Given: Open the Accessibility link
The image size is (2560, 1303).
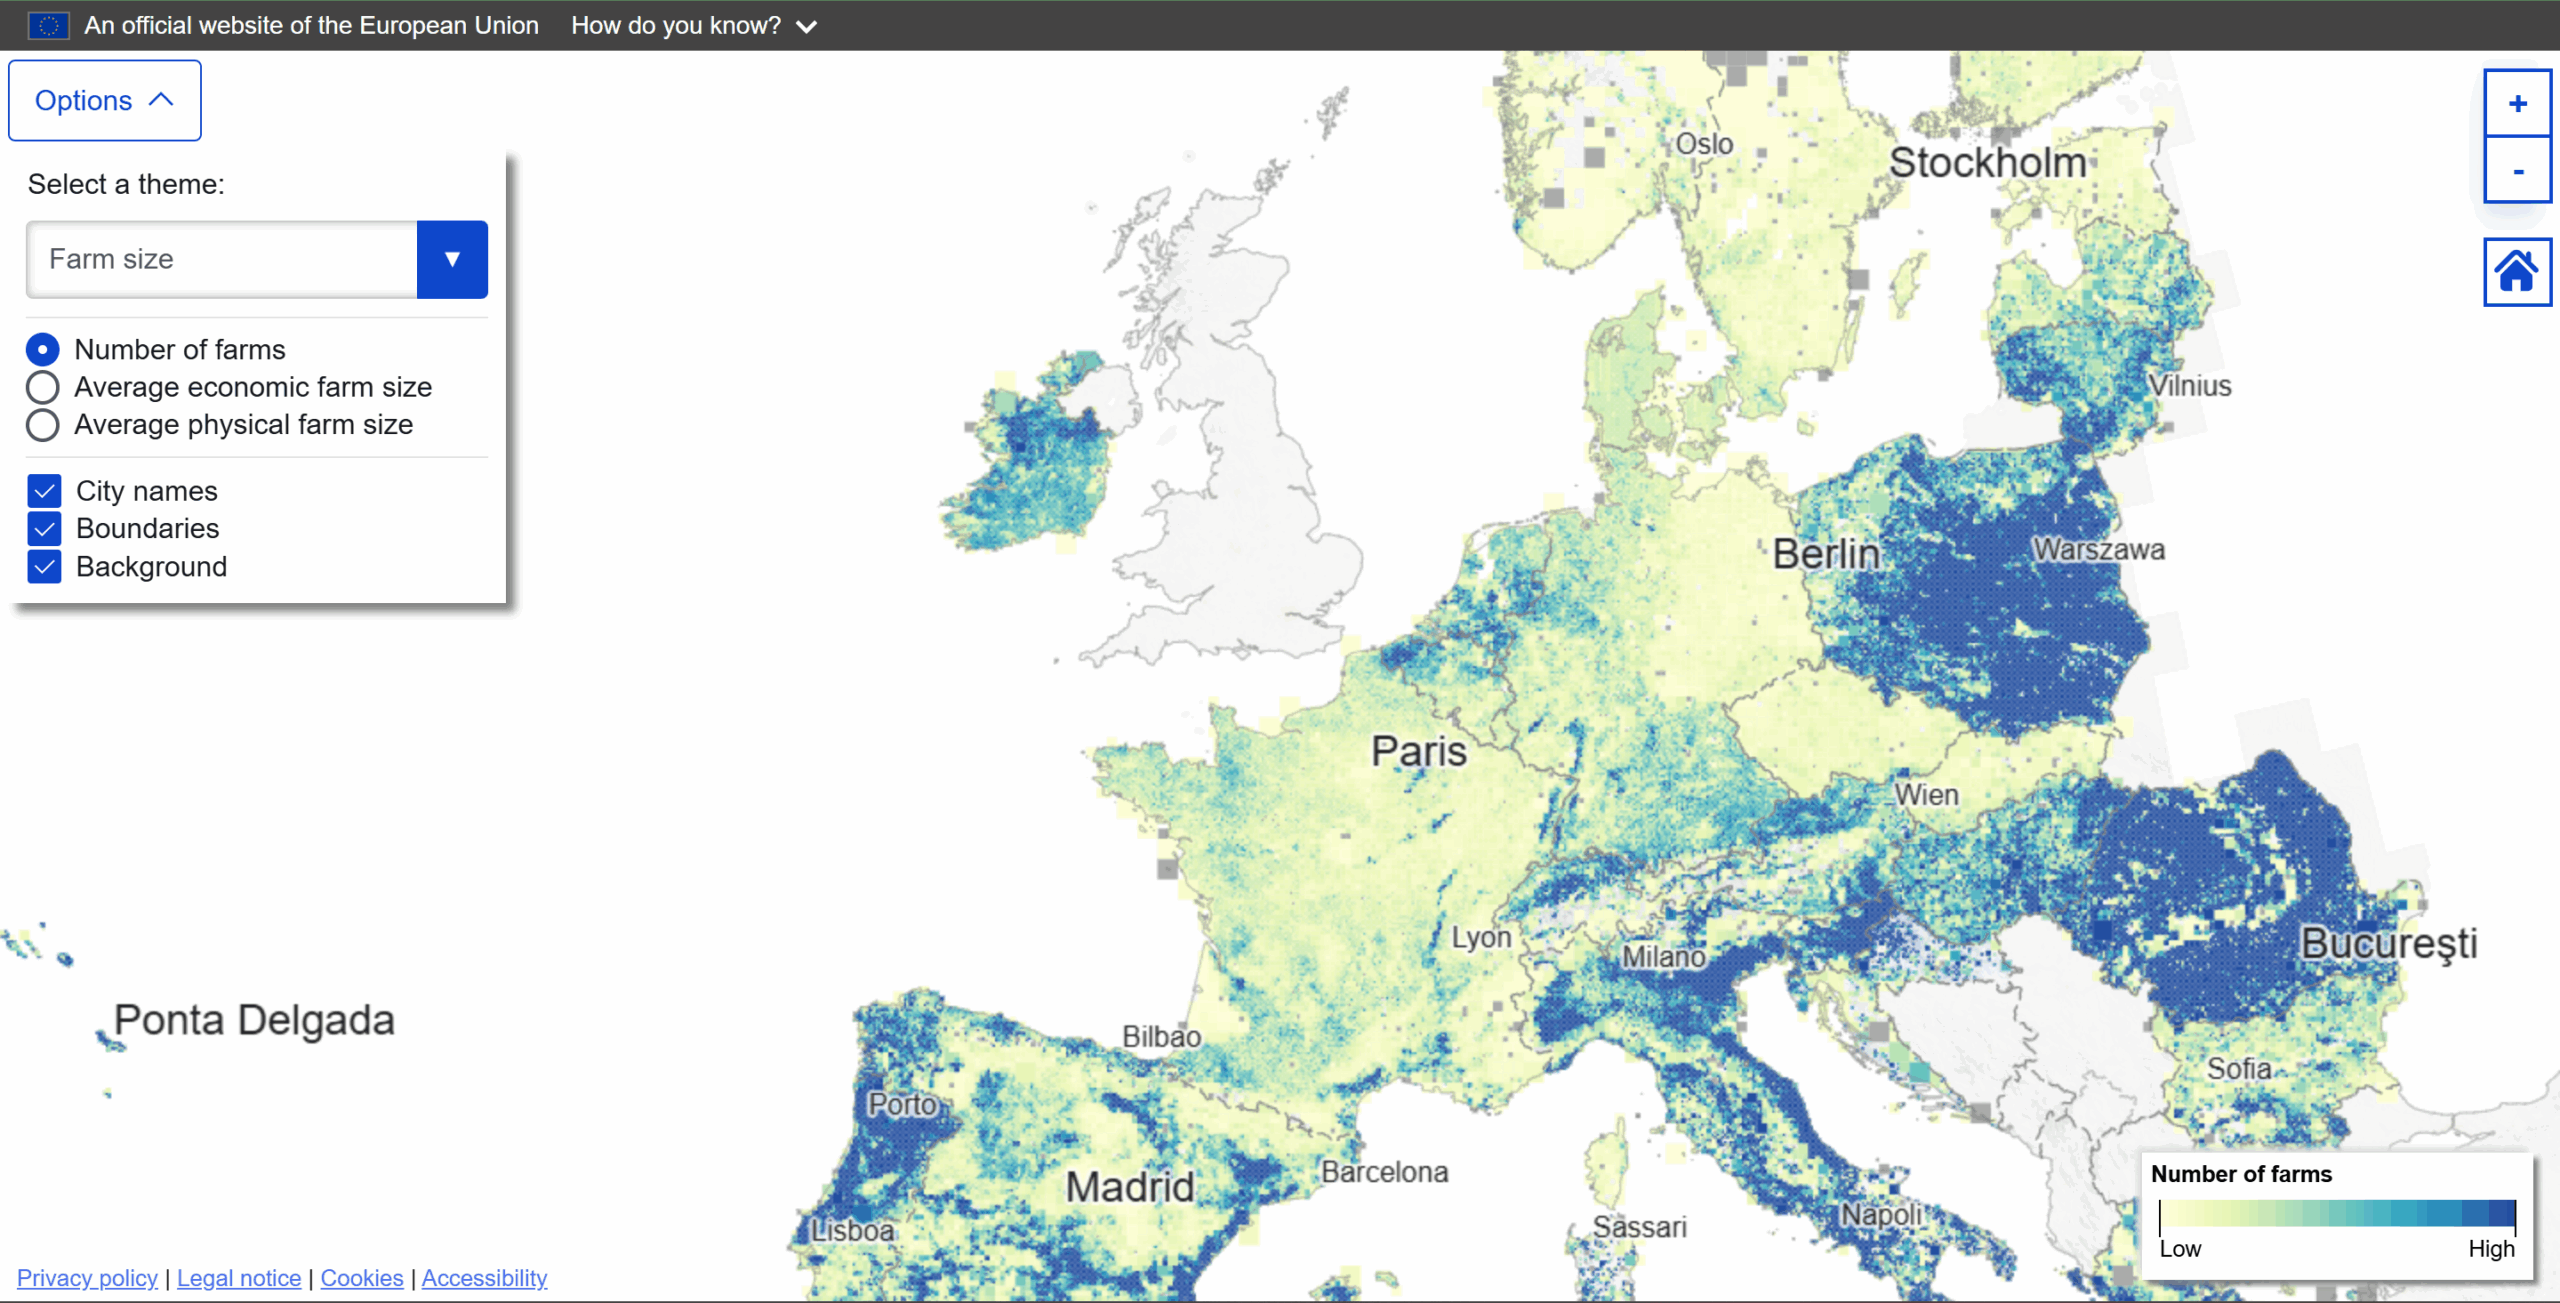Looking at the screenshot, I should [484, 1278].
